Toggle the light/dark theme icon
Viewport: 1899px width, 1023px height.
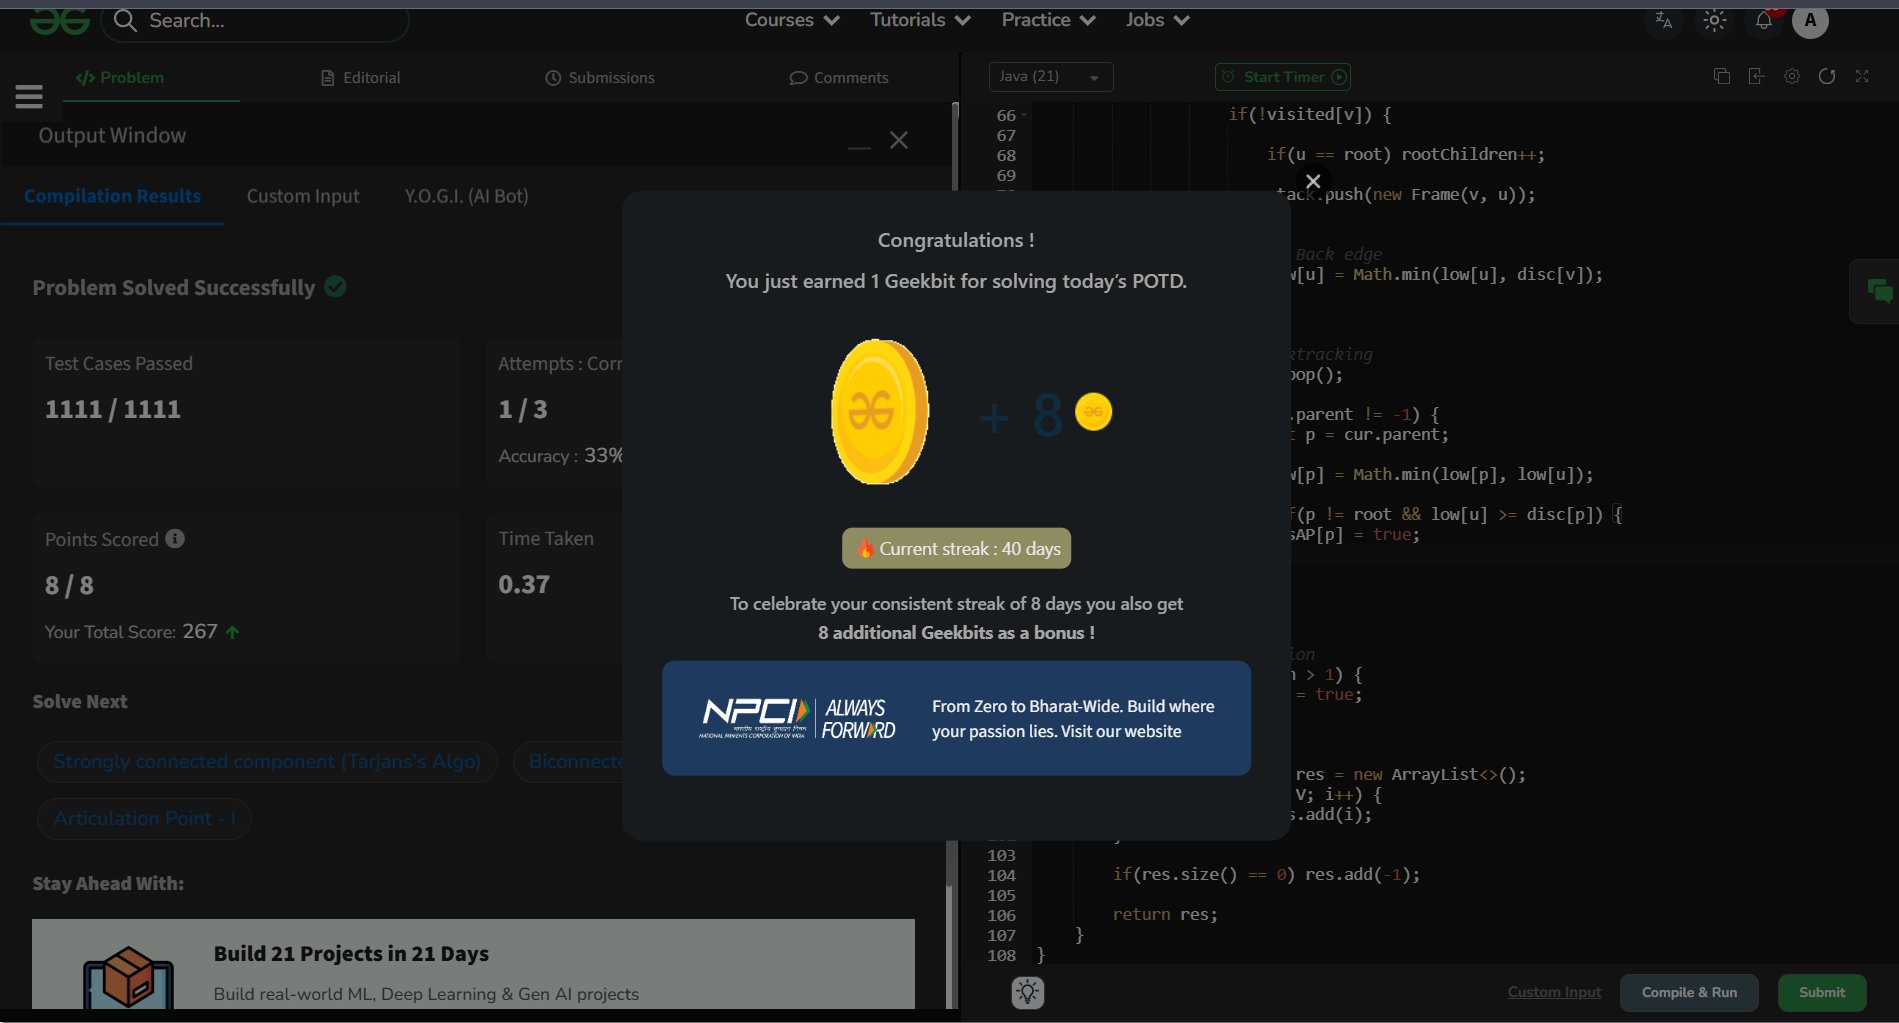1714,21
